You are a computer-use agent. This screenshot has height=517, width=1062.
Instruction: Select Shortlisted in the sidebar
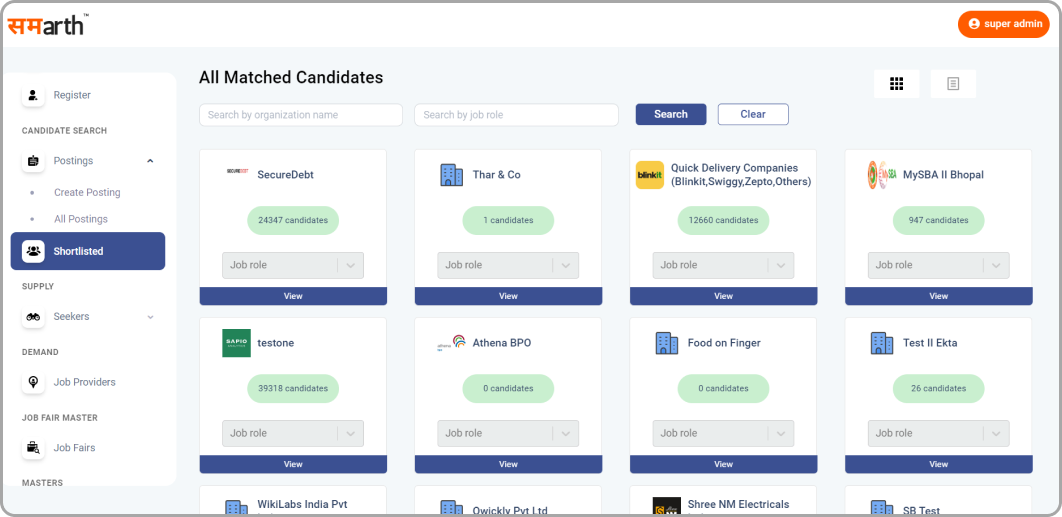click(x=88, y=251)
